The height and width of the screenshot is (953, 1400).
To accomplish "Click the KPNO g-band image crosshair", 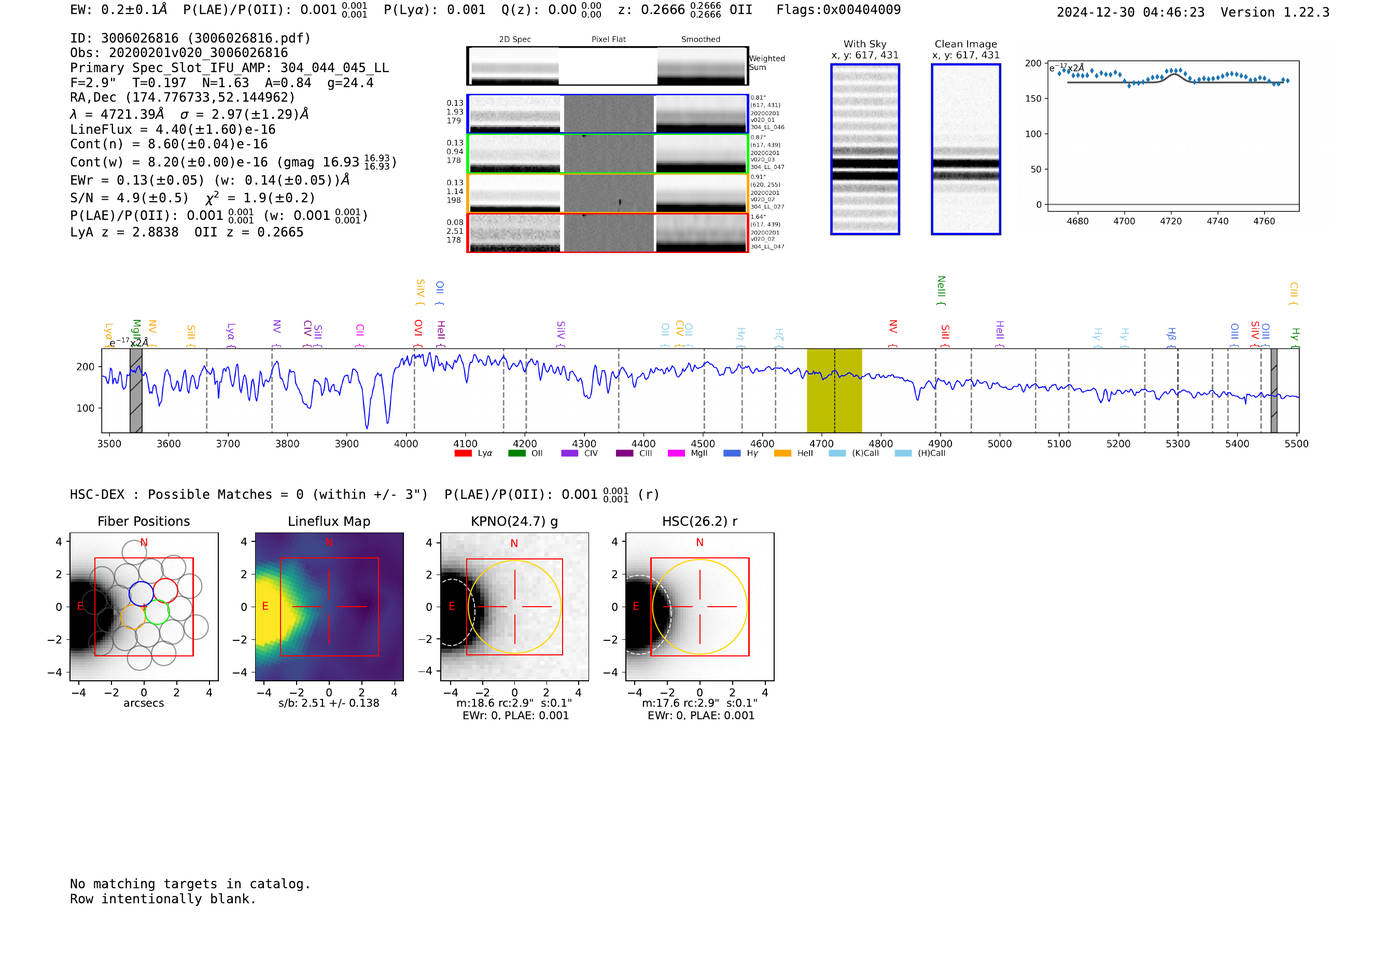I will coord(515,607).
